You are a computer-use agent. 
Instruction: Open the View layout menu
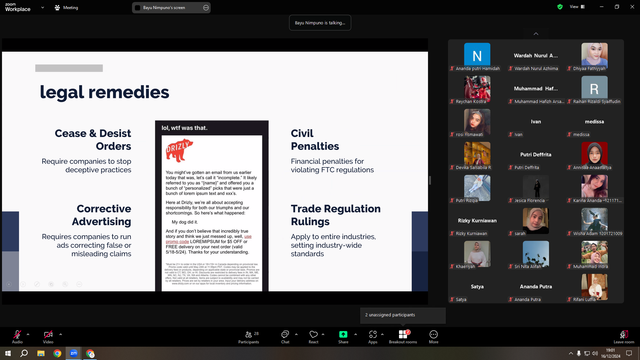coord(577,7)
